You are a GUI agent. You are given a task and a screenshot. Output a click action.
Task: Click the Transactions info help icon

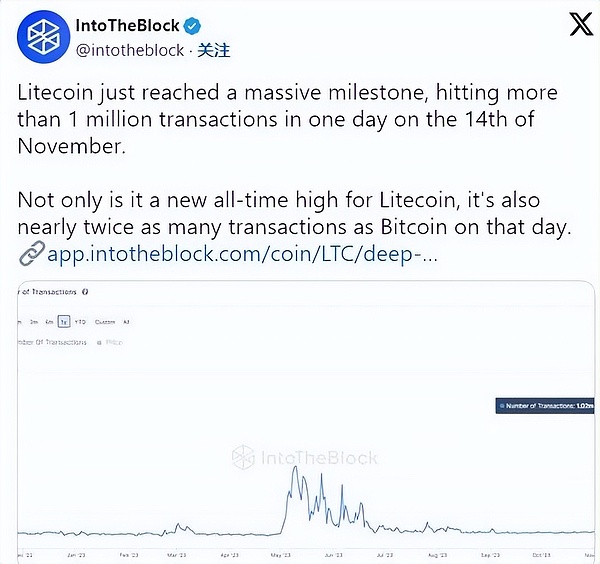85,292
